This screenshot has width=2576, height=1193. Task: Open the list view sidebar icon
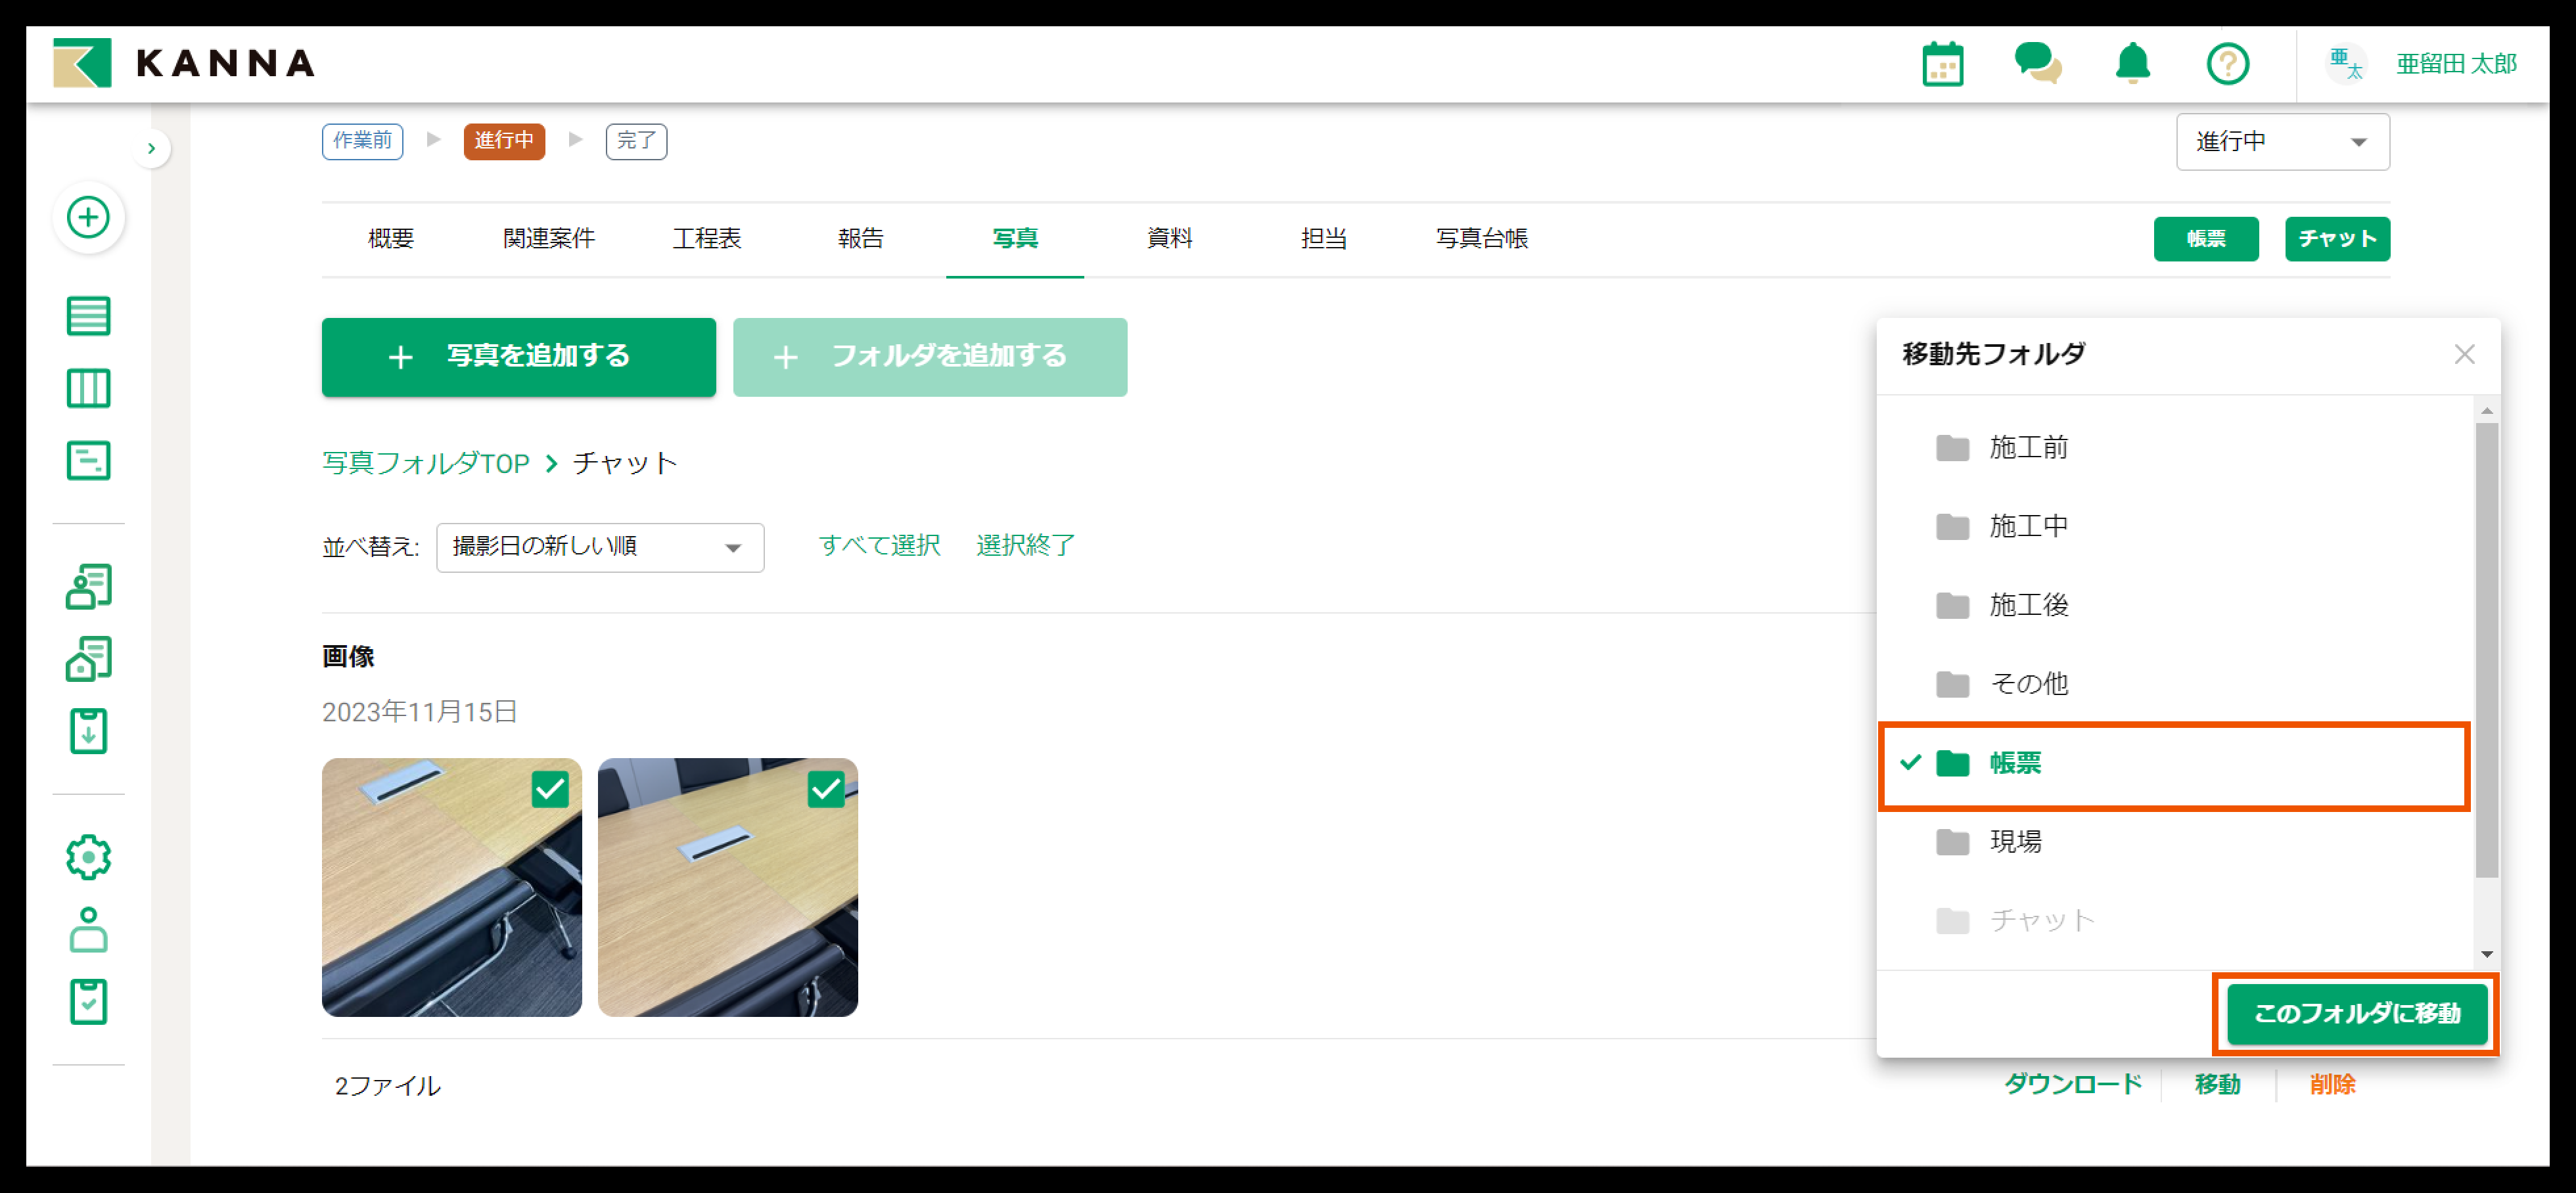(88, 316)
